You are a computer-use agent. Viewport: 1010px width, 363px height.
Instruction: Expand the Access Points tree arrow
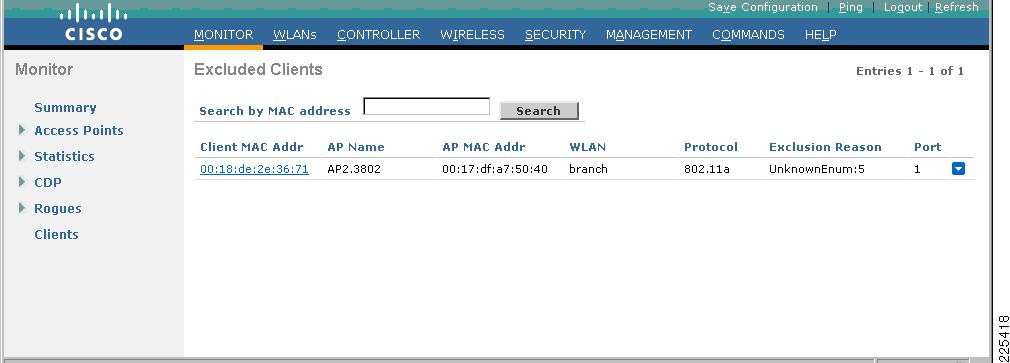[x=23, y=130]
